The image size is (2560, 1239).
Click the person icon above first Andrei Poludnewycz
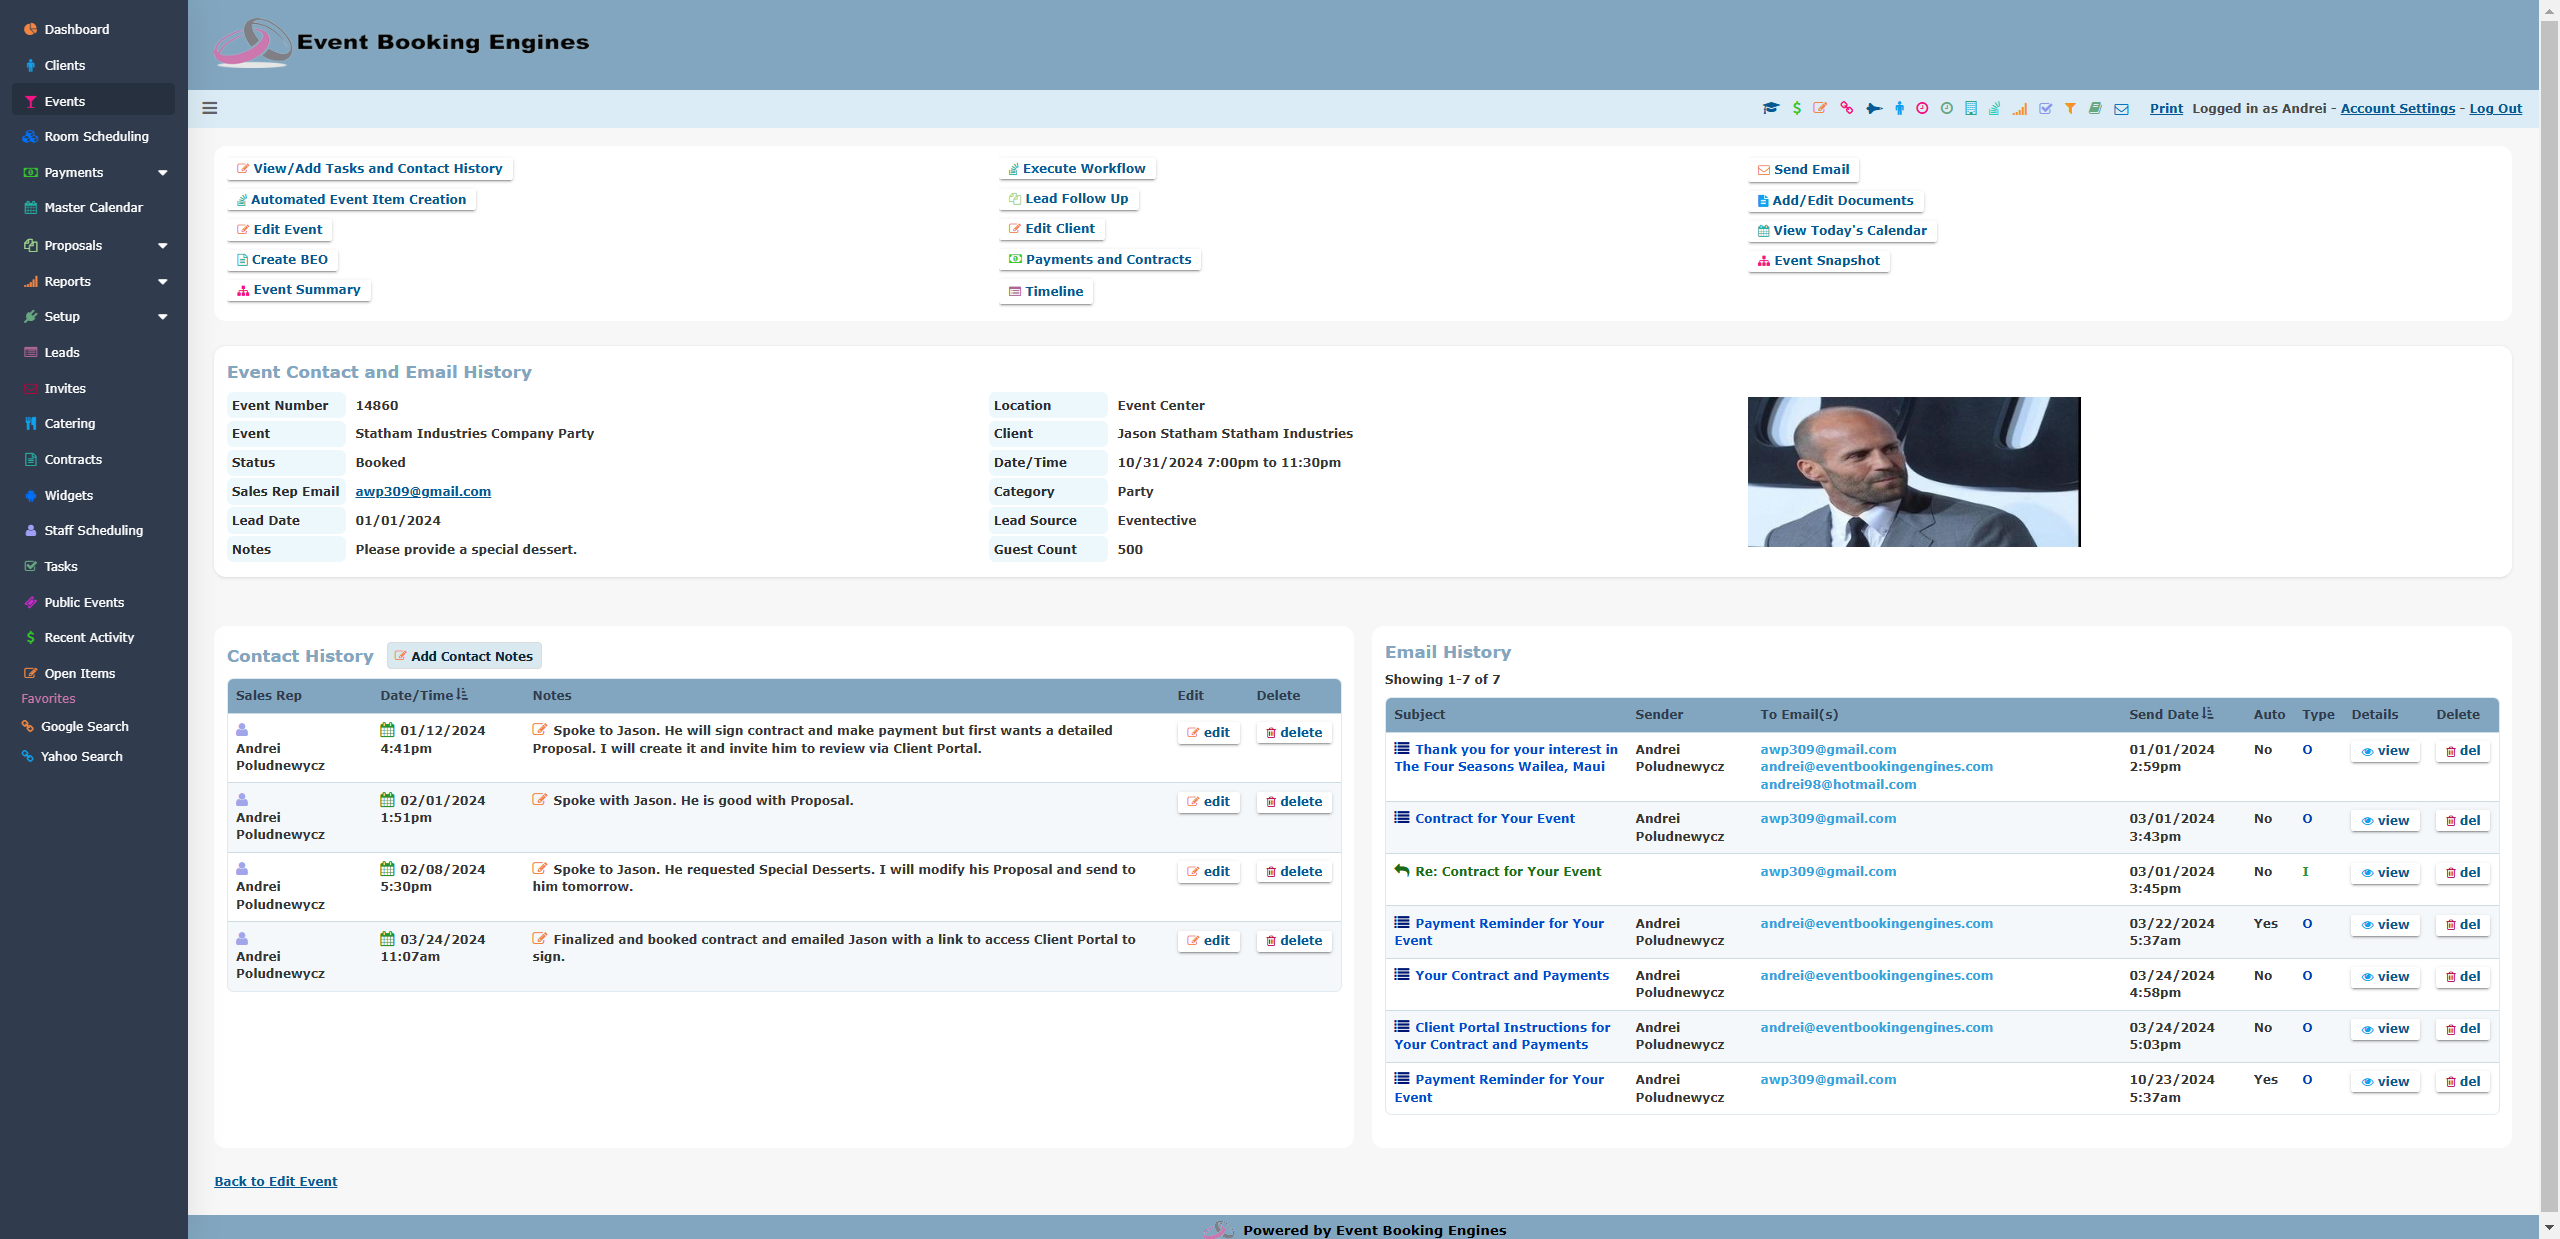click(x=242, y=730)
